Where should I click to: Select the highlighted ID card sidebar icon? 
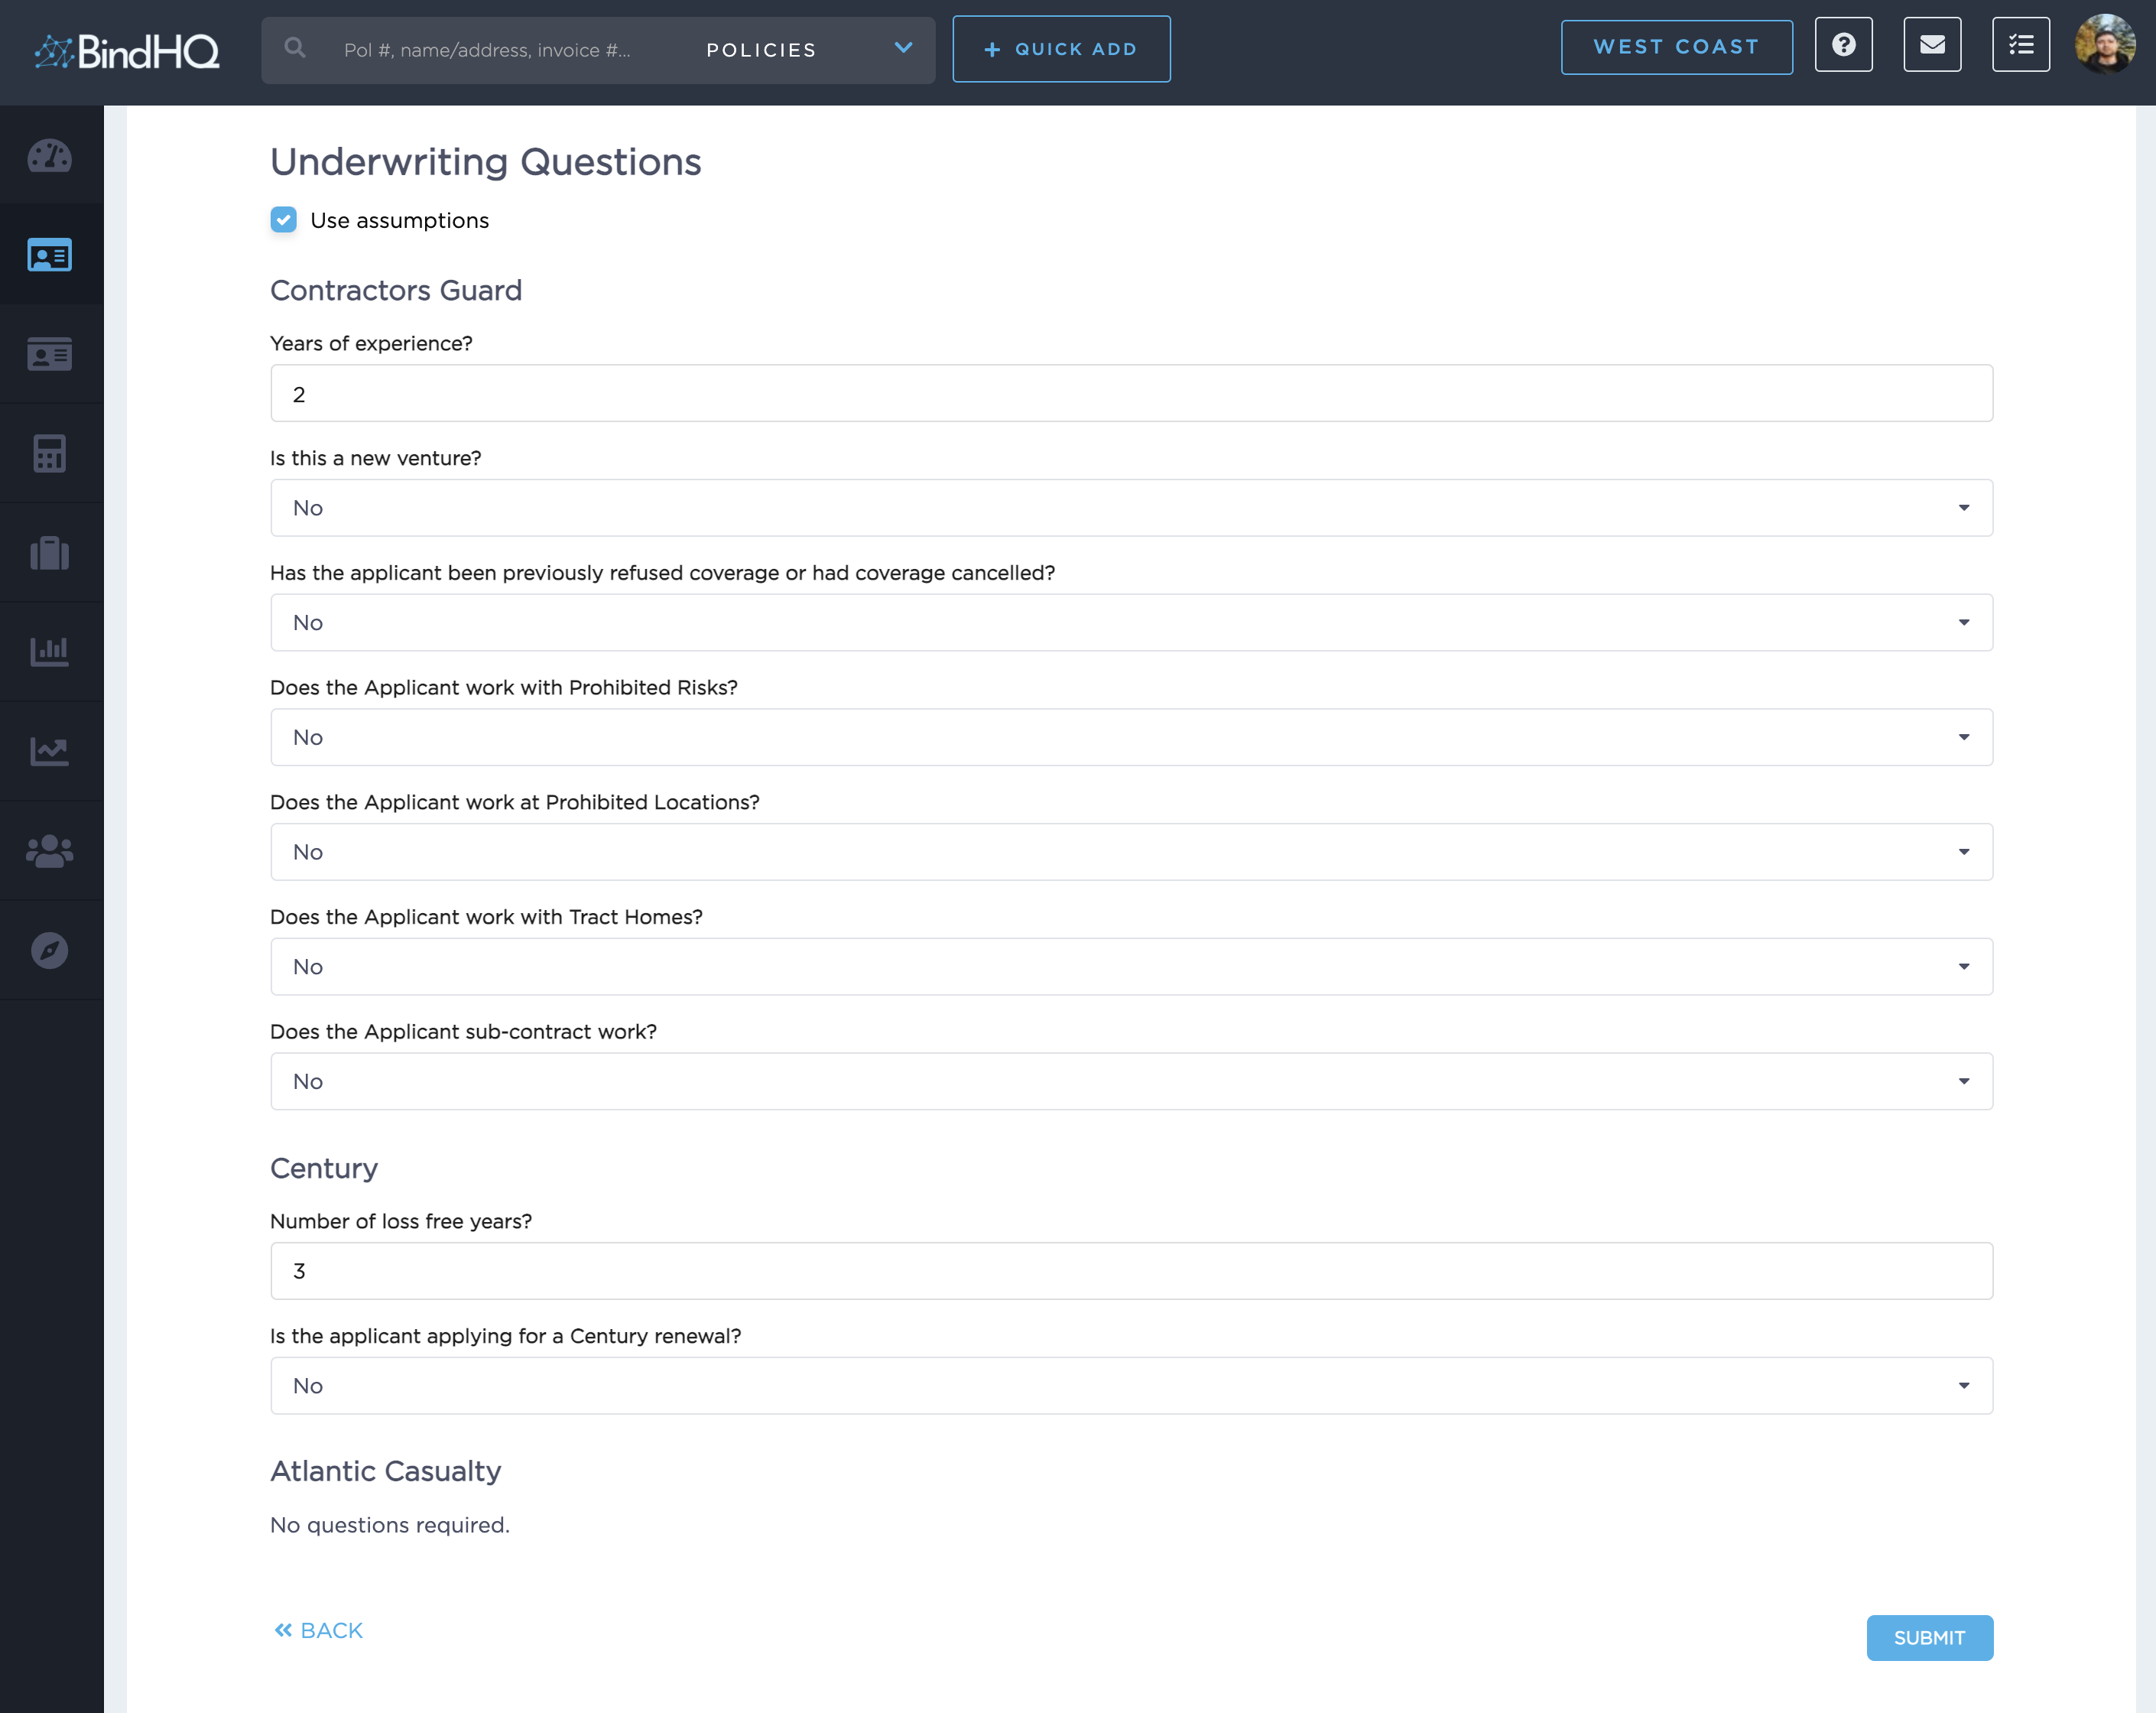coord(50,255)
